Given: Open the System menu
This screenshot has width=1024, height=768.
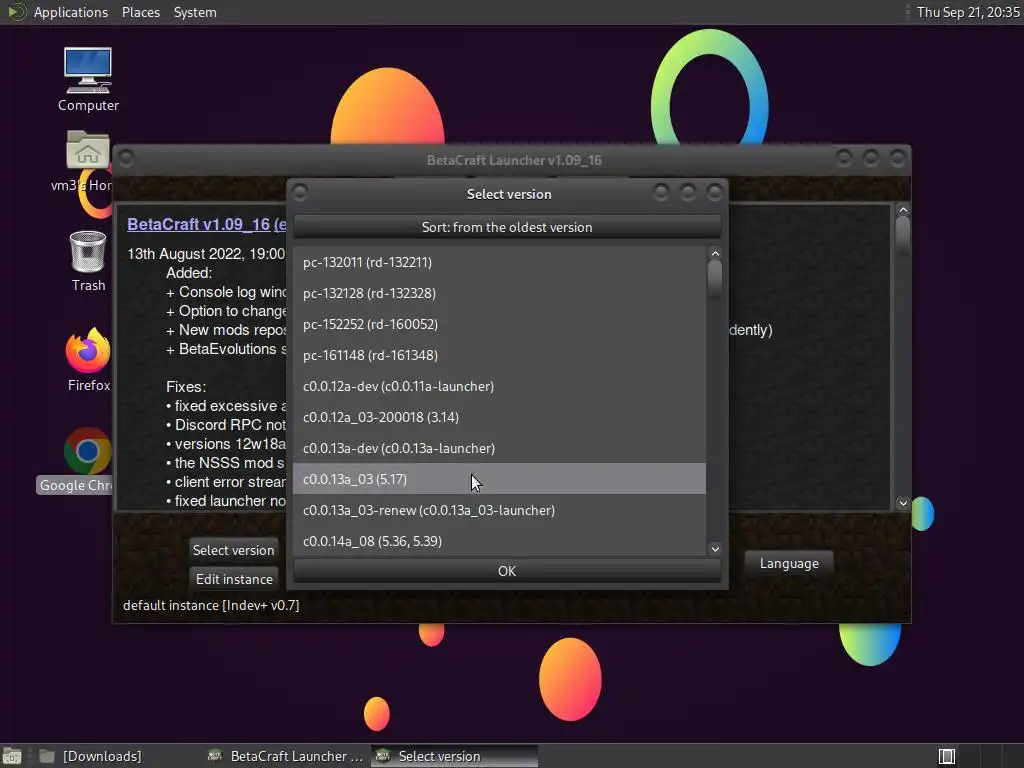Looking at the screenshot, I should [x=195, y=12].
